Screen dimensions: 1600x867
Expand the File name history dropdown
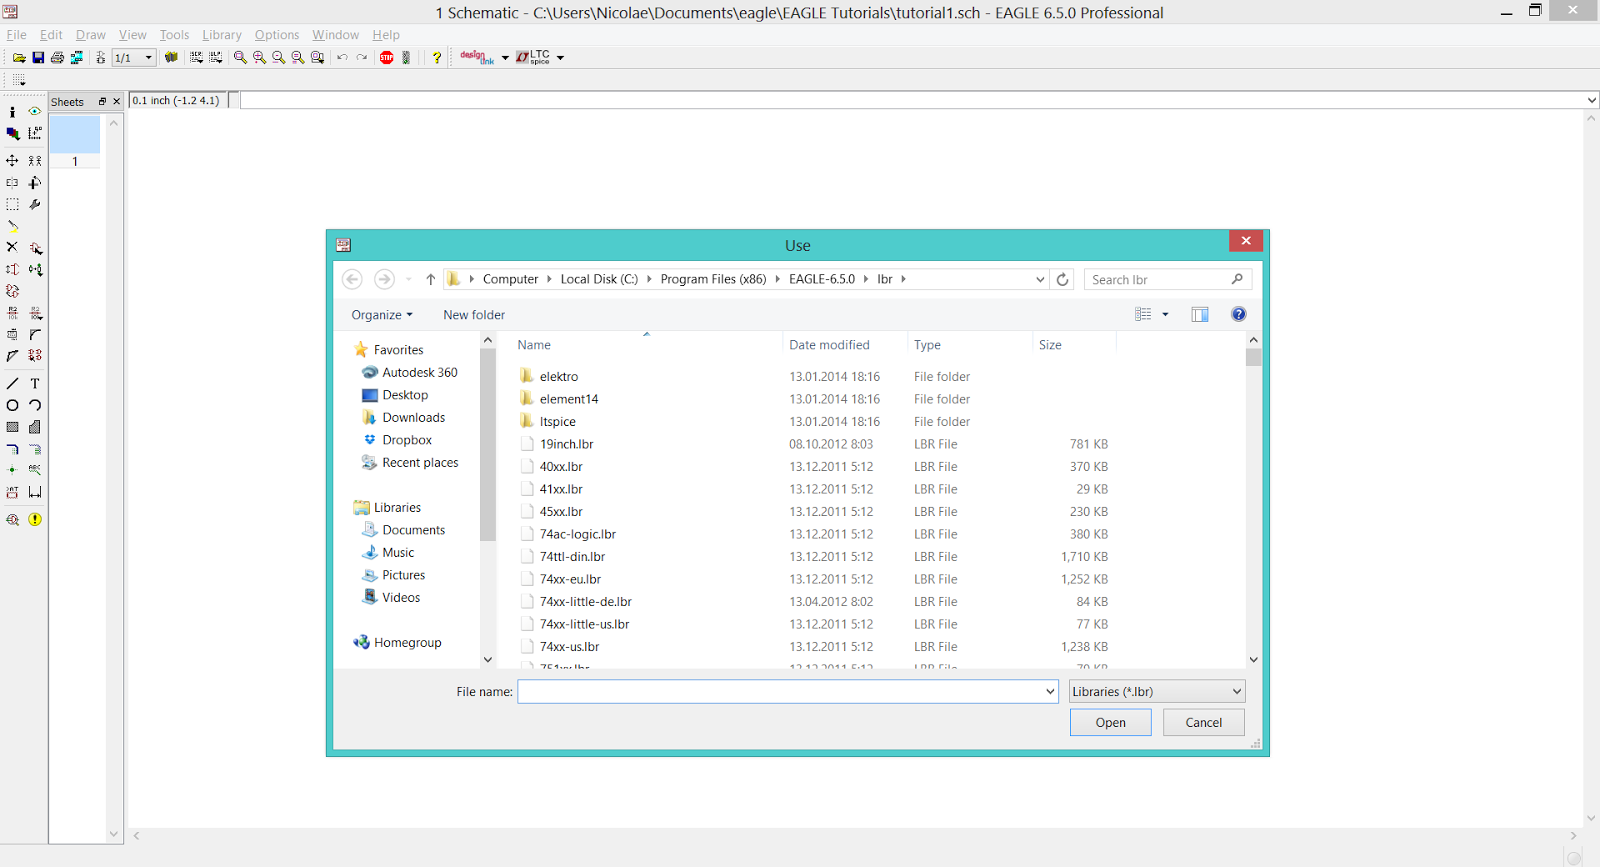(x=1050, y=692)
